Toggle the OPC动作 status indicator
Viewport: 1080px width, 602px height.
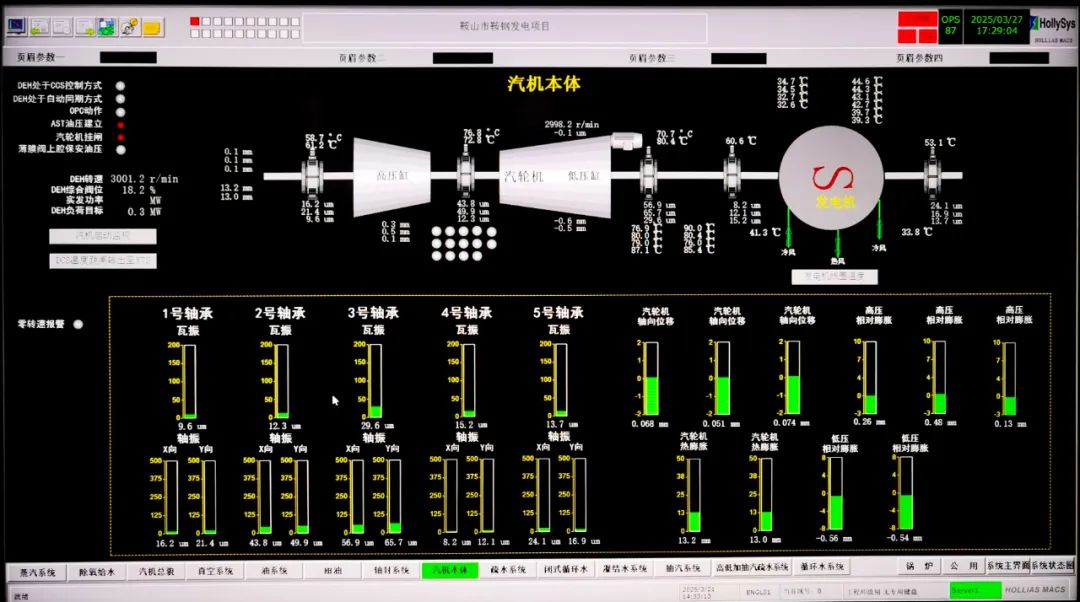pos(120,111)
